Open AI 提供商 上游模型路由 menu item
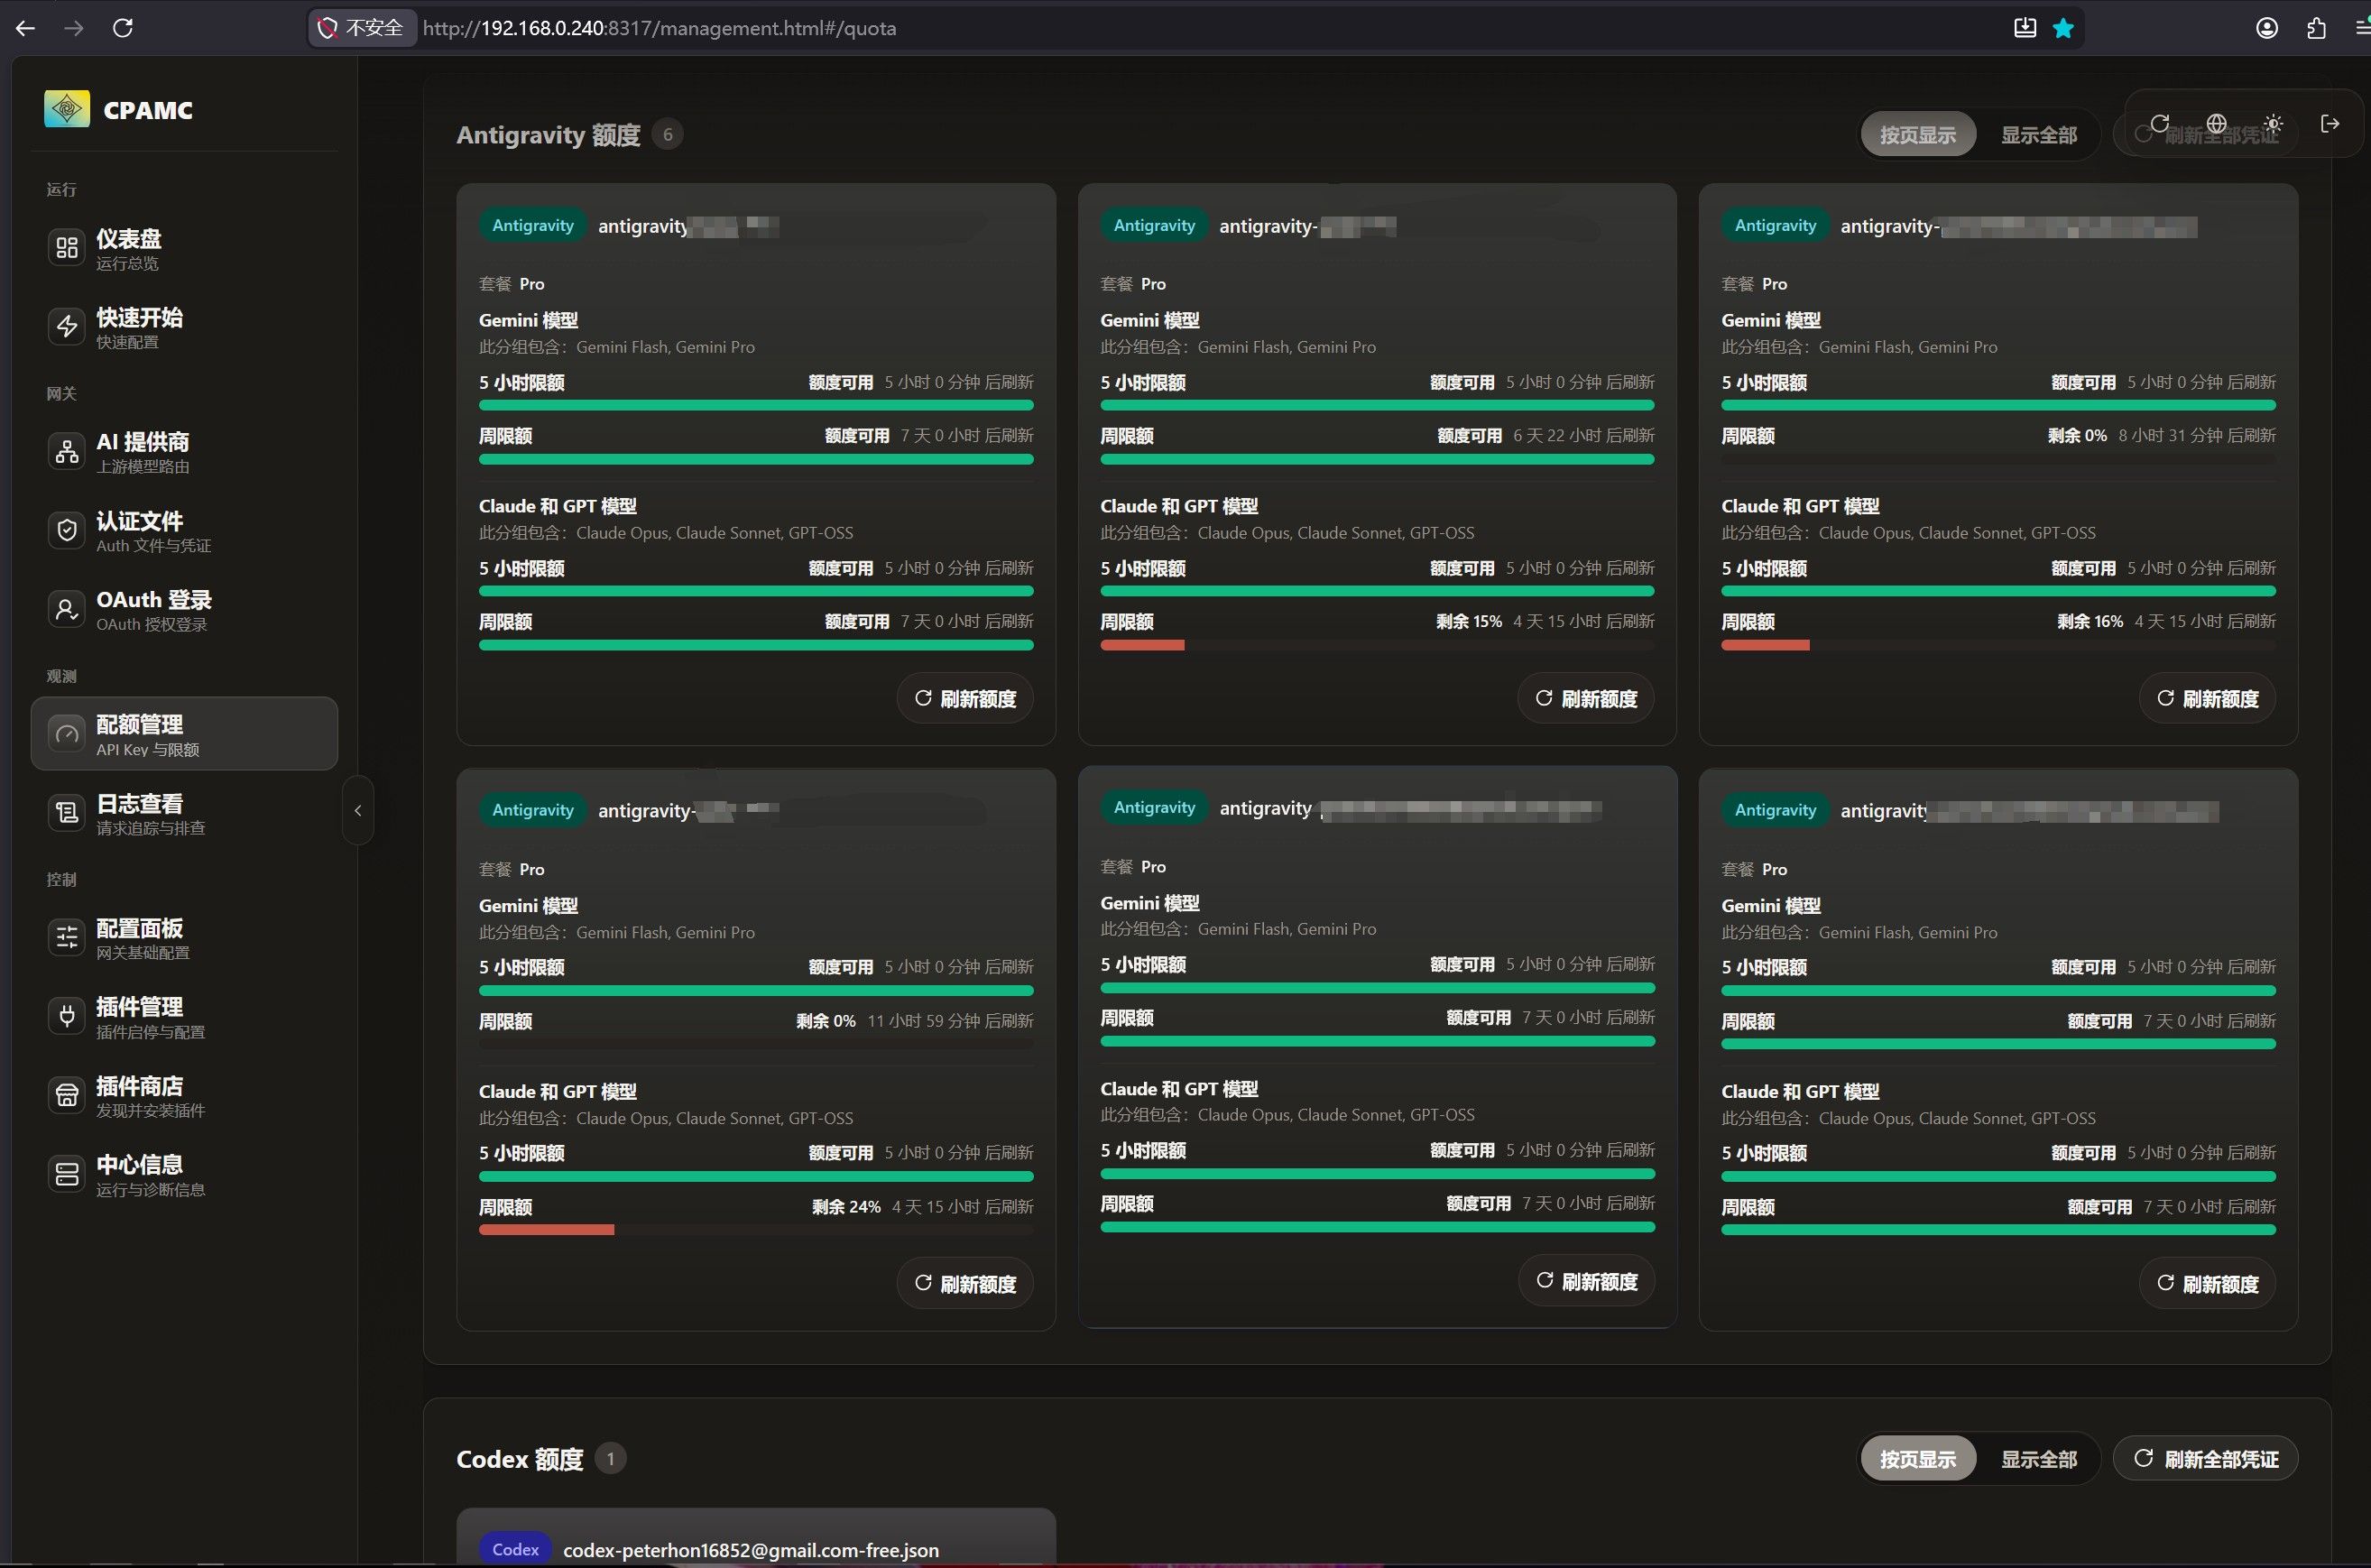The image size is (2371, 1568). tap(185, 452)
